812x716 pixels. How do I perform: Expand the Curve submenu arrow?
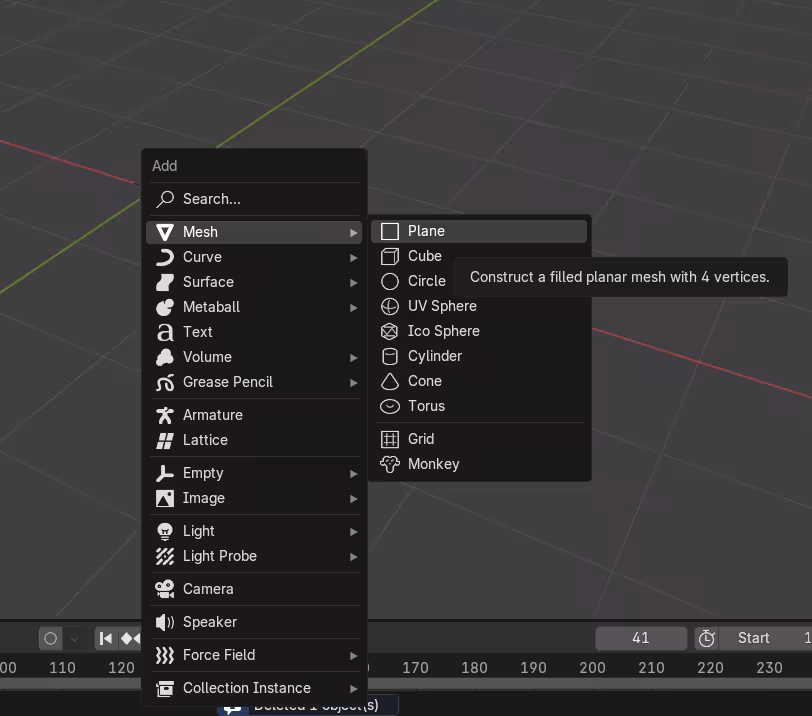tap(353, 258)
